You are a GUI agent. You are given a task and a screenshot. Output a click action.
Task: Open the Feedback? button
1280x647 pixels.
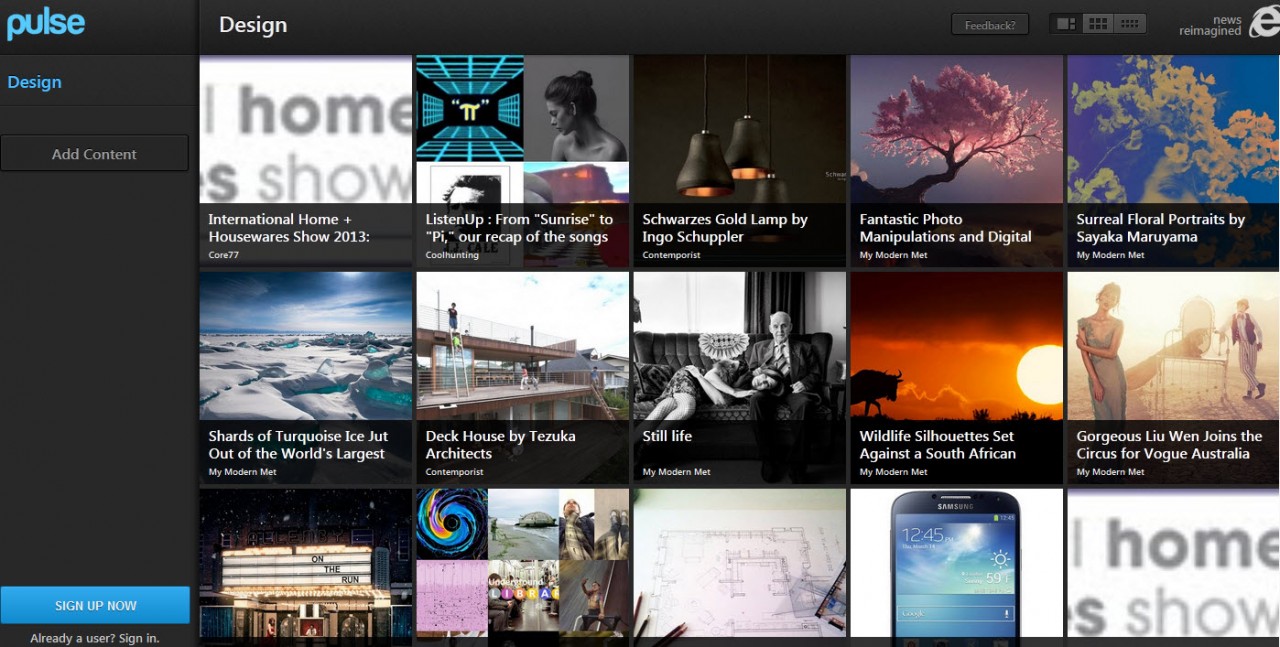click(x=990, y=25)
